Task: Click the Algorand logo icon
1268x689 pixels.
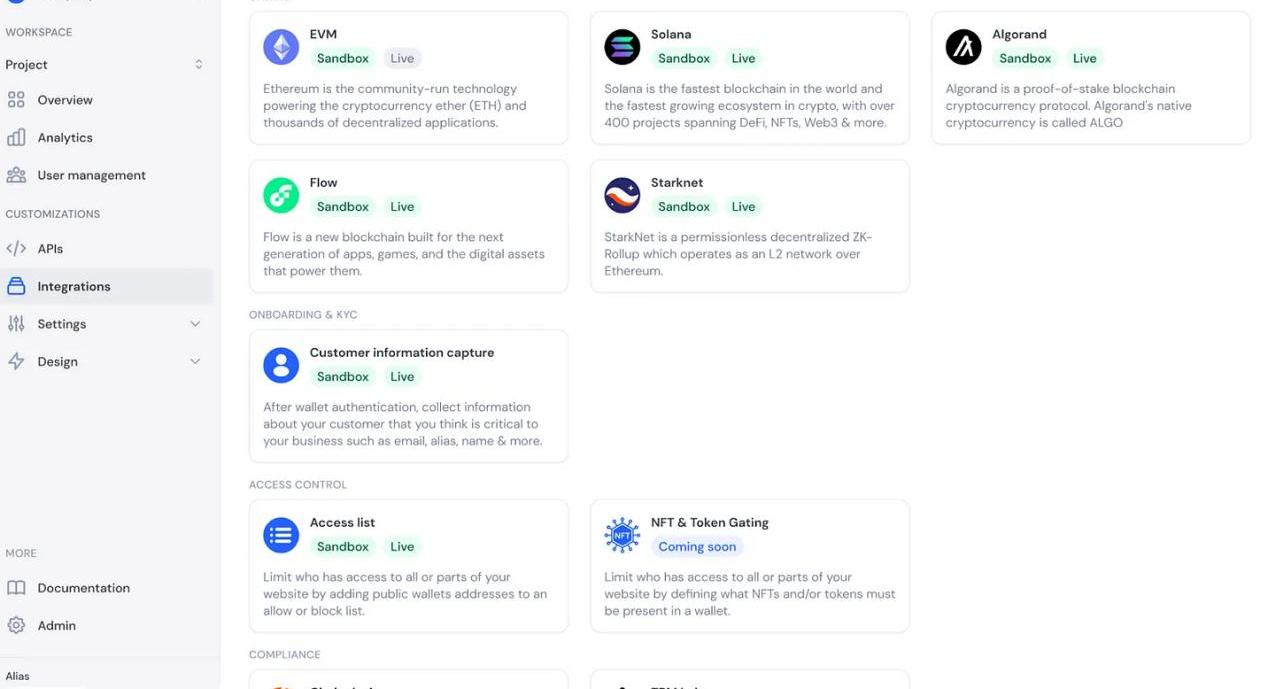Action: point(963,47)
